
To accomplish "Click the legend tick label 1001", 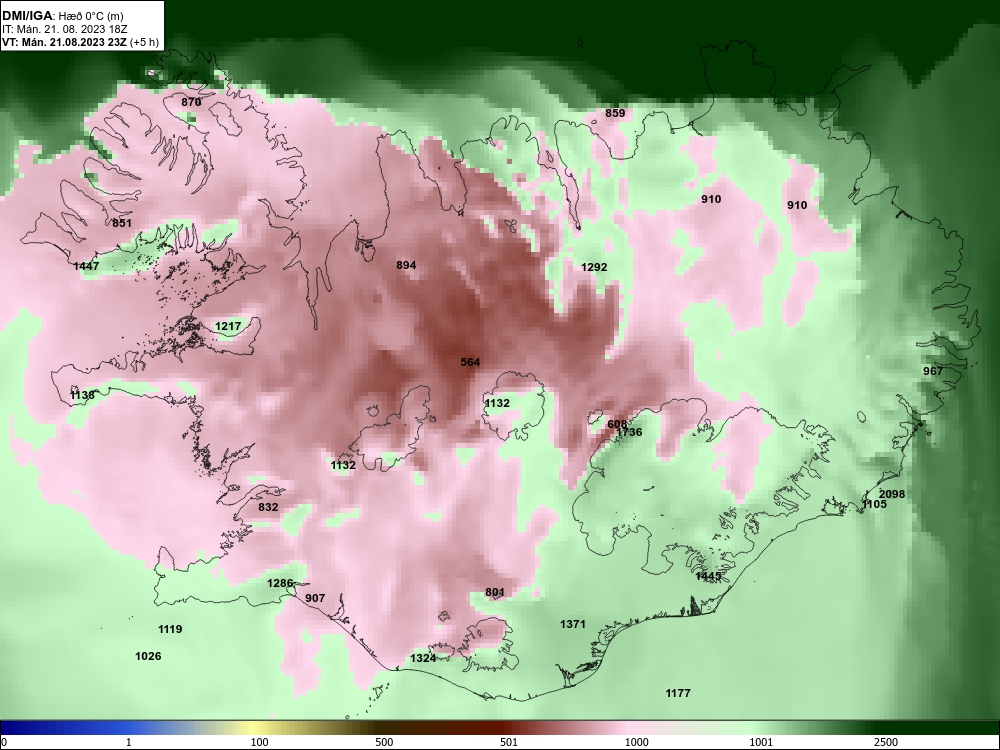I will pyautogui.click(x=761, y=742).
